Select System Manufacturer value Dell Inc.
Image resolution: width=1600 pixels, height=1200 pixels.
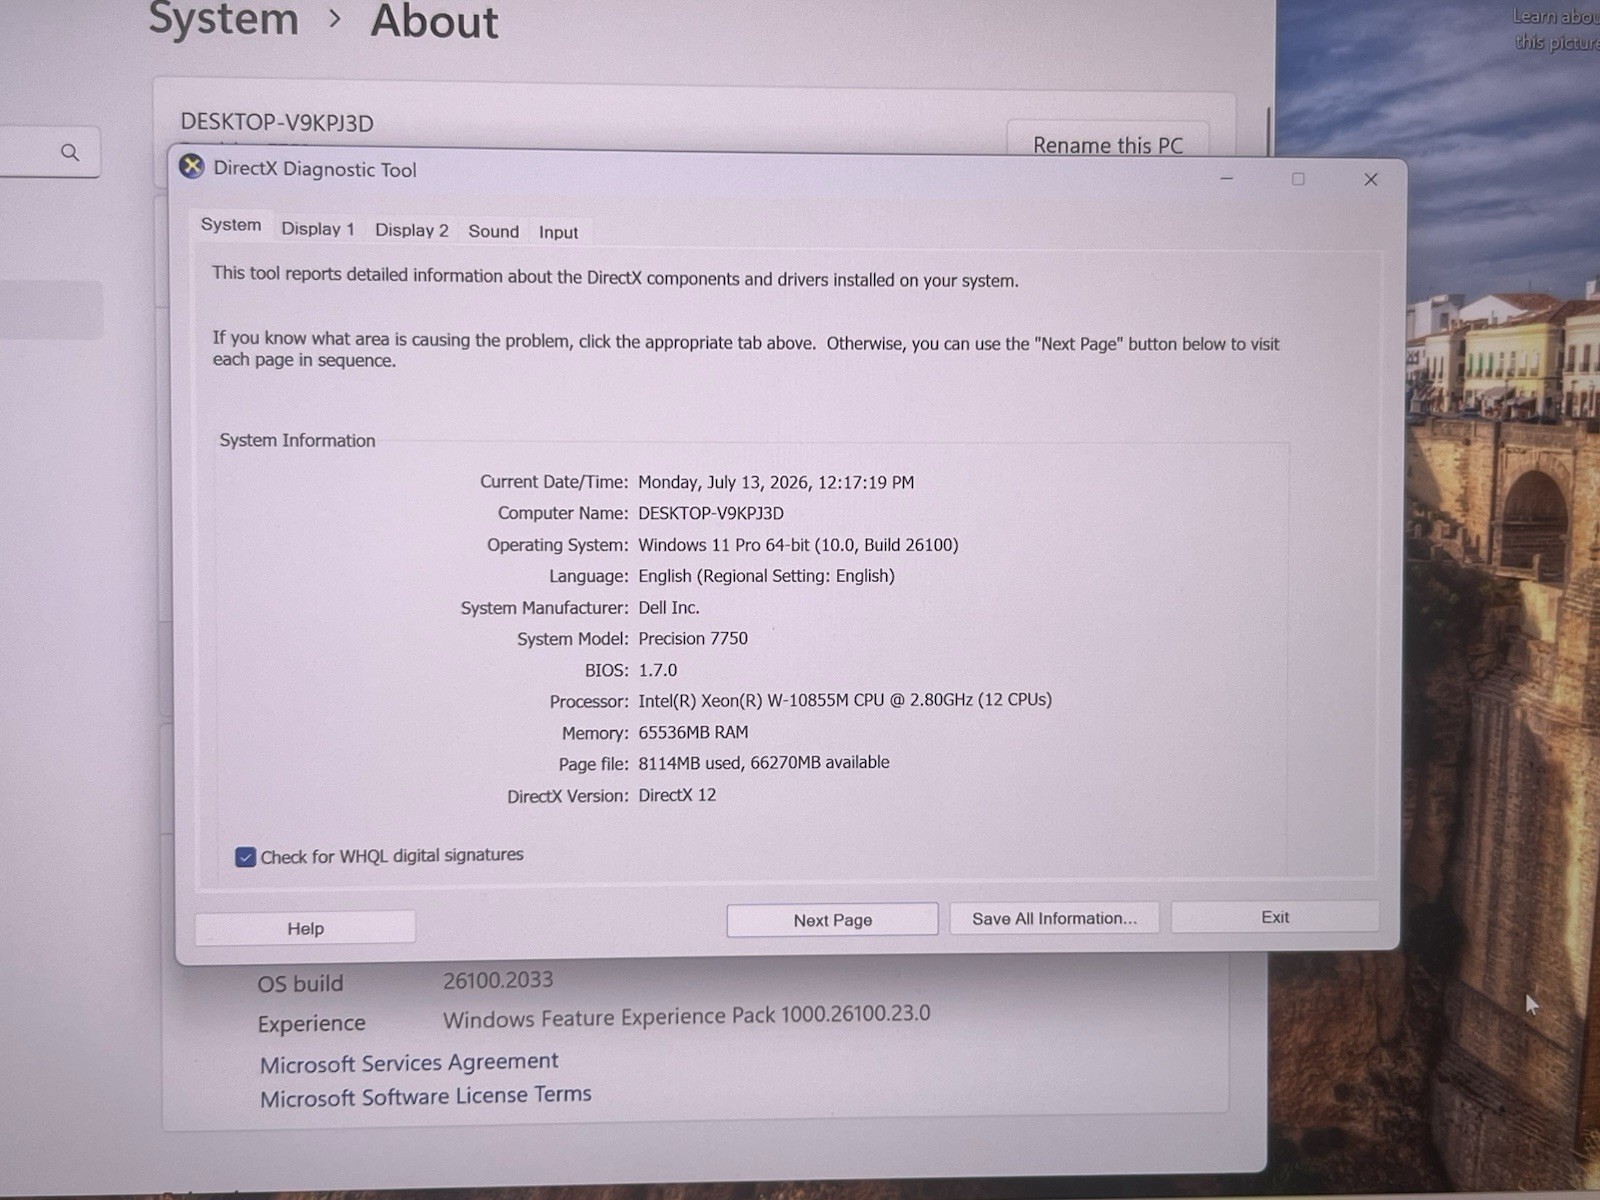click(x=669, y=607)
